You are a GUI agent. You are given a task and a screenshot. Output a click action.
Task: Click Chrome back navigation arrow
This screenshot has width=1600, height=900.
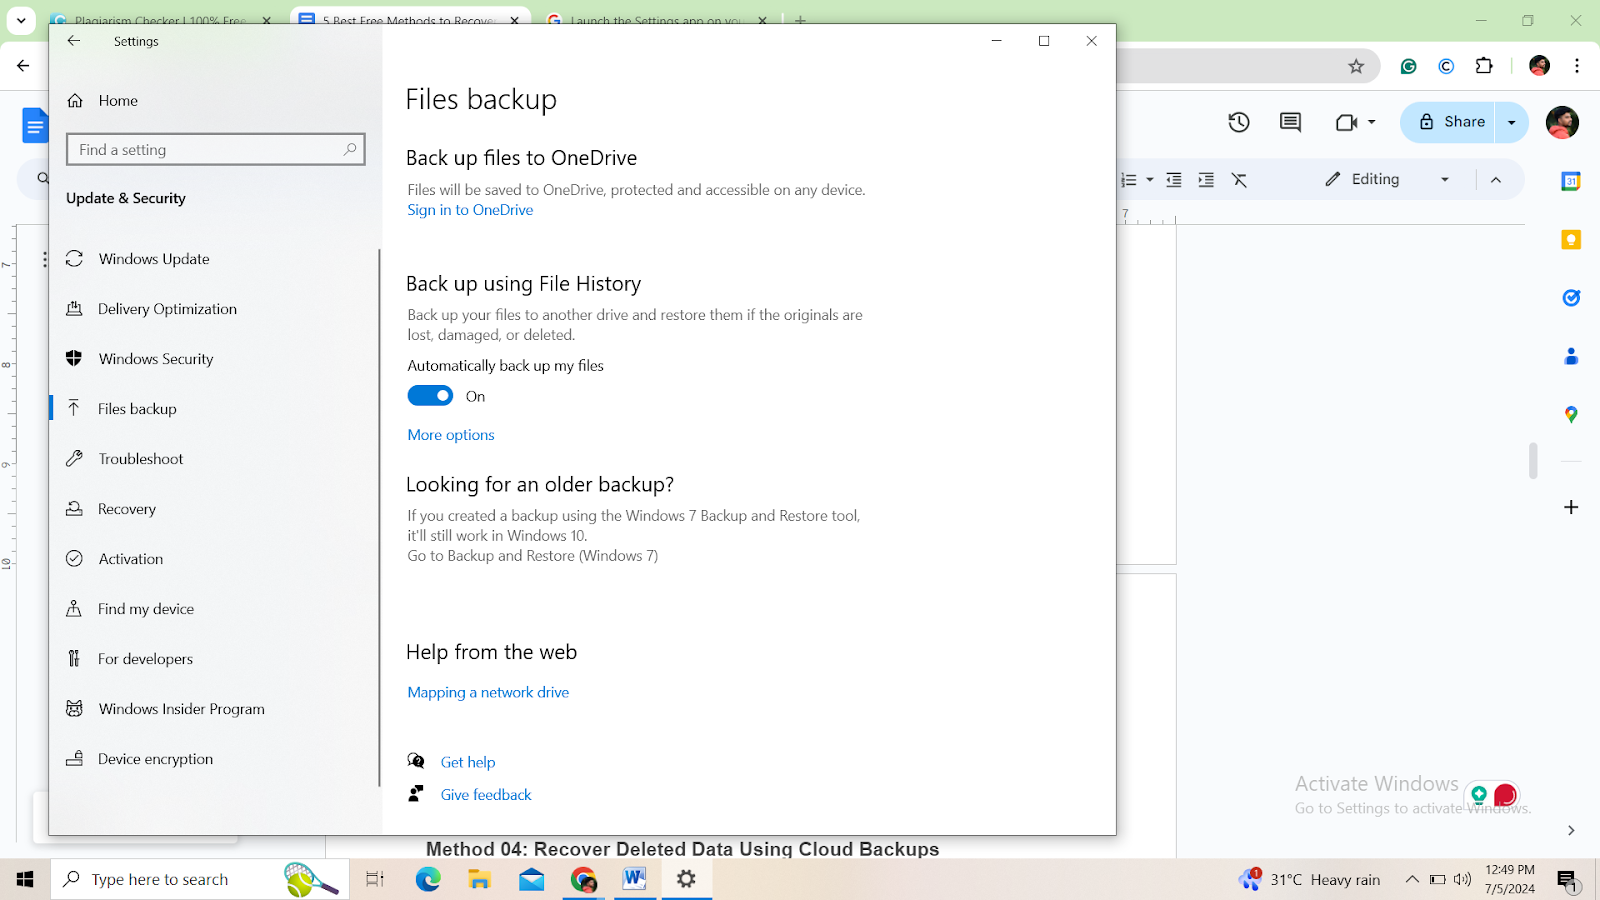23,66
